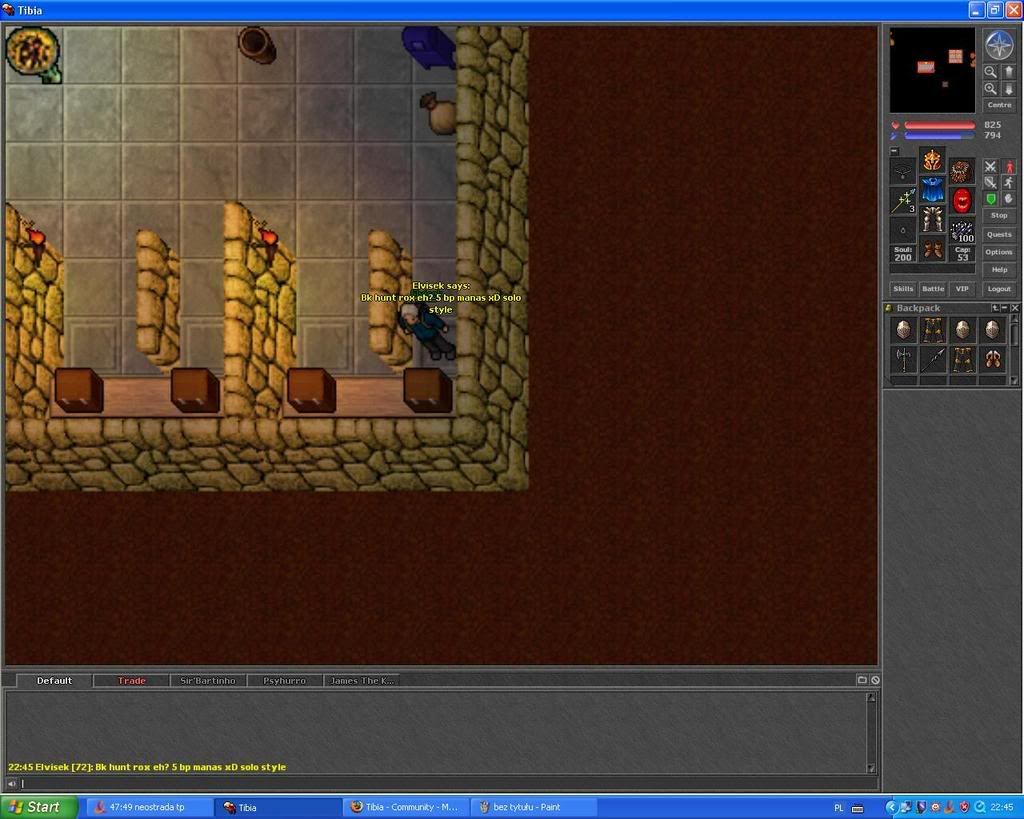Click the minimap compass rose
The image size is (1024, 819).
(999, 45)
